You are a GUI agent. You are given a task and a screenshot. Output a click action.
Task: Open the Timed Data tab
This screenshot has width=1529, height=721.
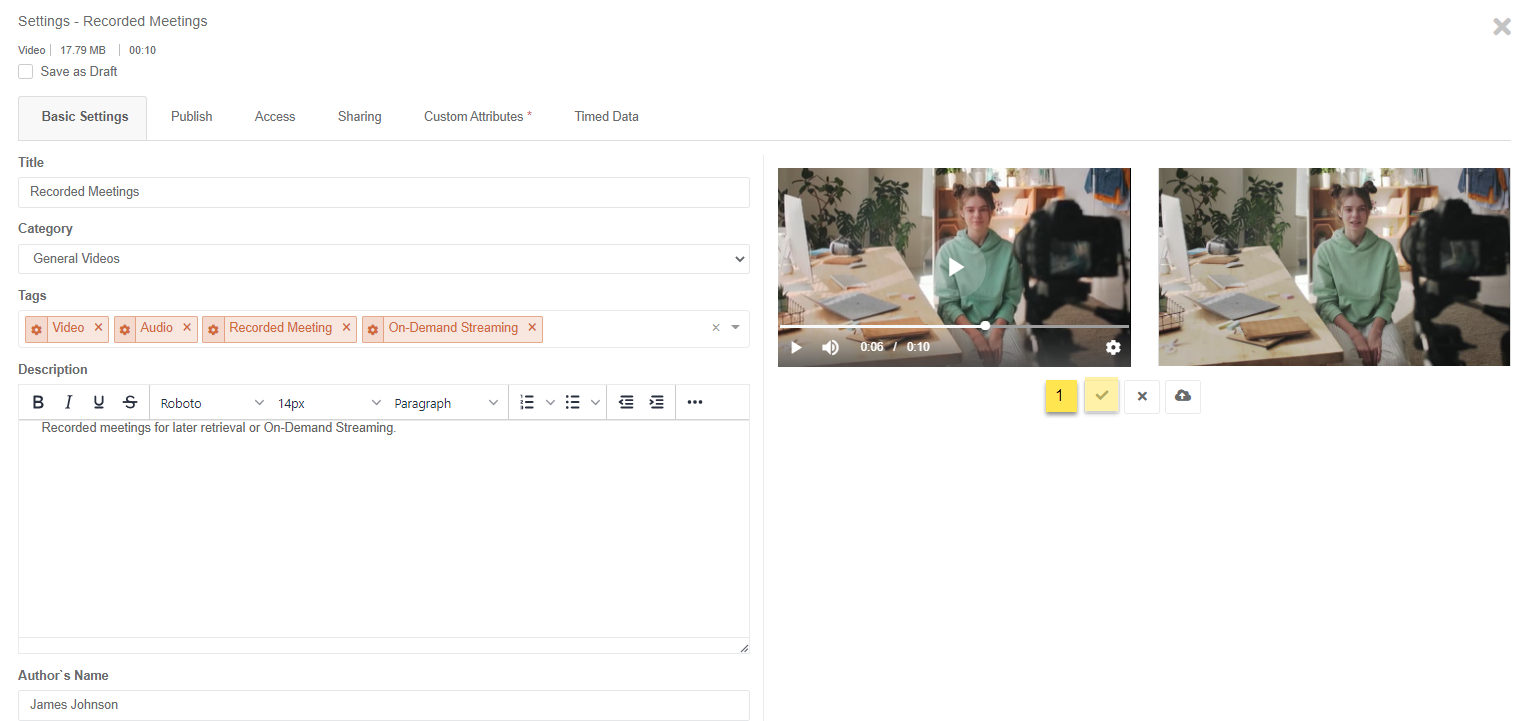coord(606,117)
